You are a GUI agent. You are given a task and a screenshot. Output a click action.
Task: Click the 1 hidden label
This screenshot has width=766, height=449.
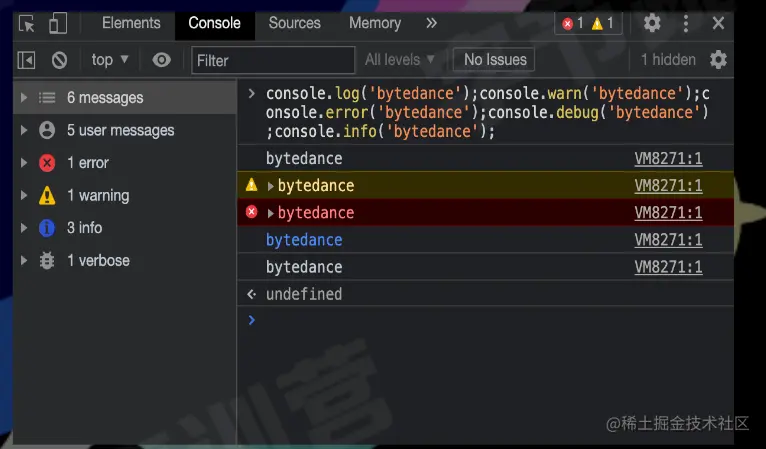(668, 60)
